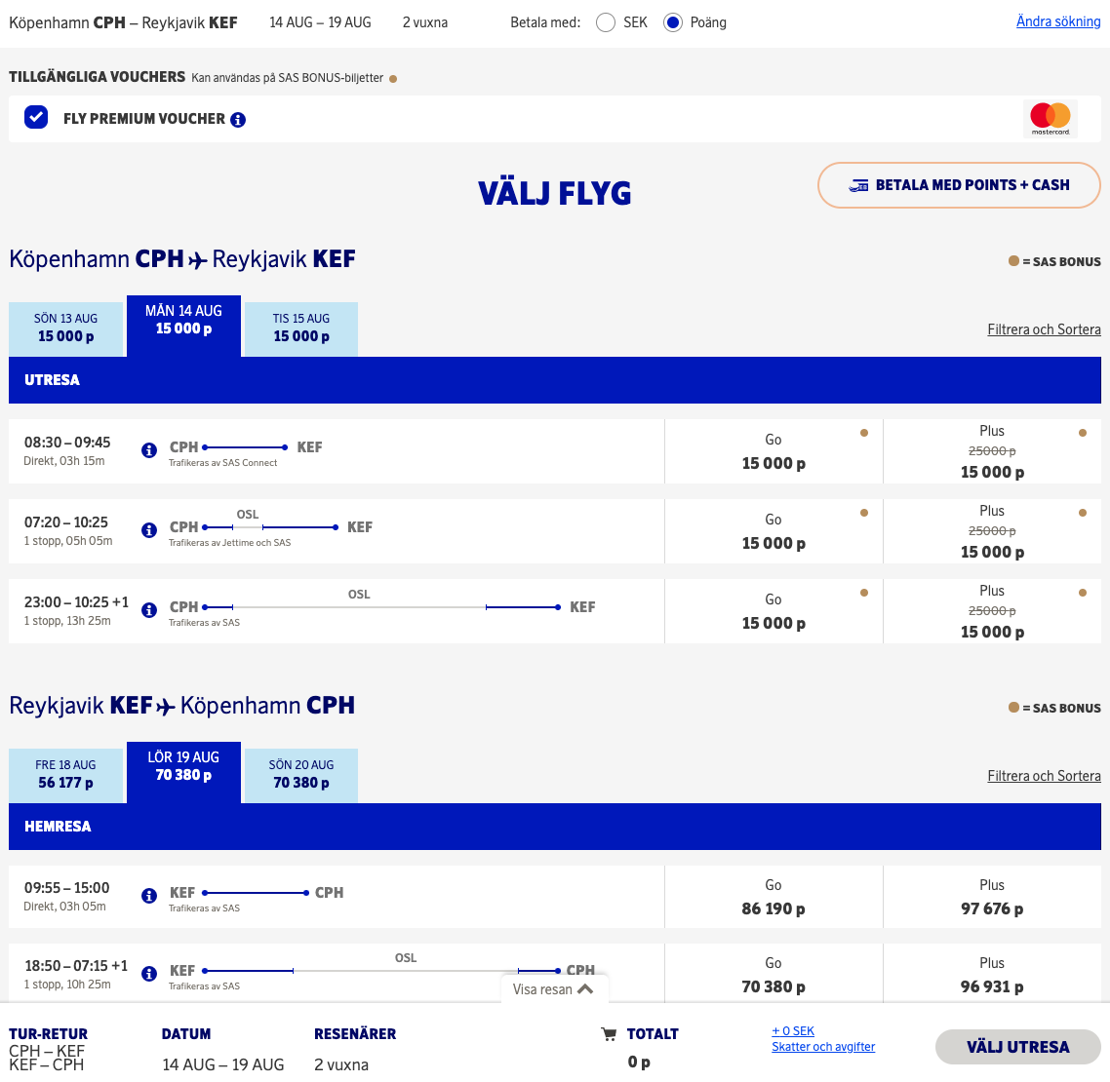Choose Plus 15 000 p for 08:30 direct flight
The image size is (1110, 1082).
pos(992,451)
